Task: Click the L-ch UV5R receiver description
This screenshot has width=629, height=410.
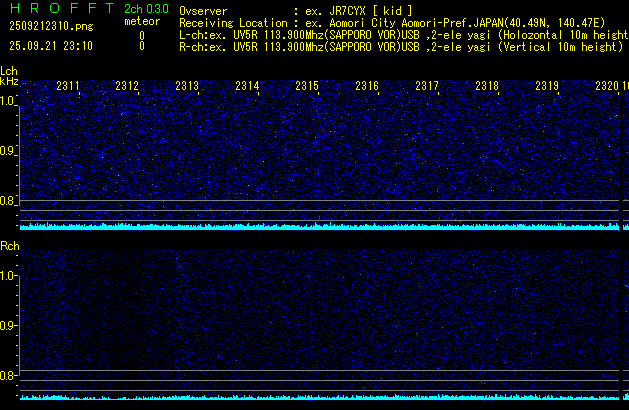Action: (x=400, y=34)
